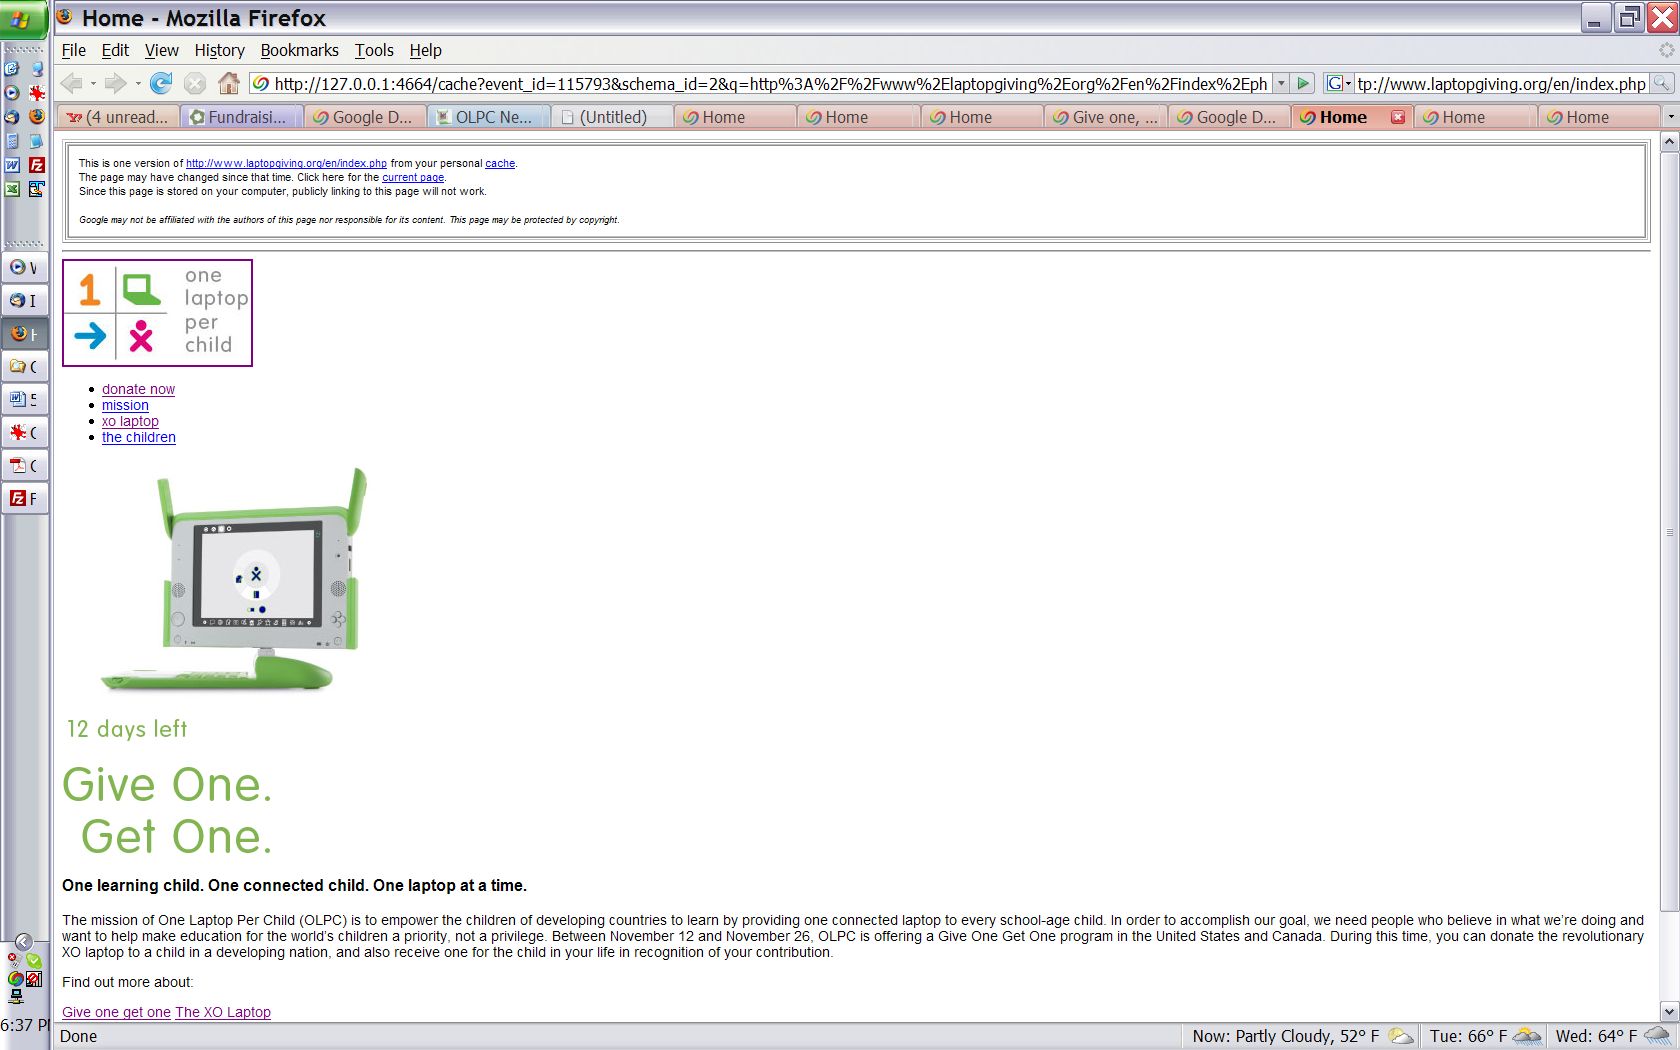Open the History menu

click(219, 50)
